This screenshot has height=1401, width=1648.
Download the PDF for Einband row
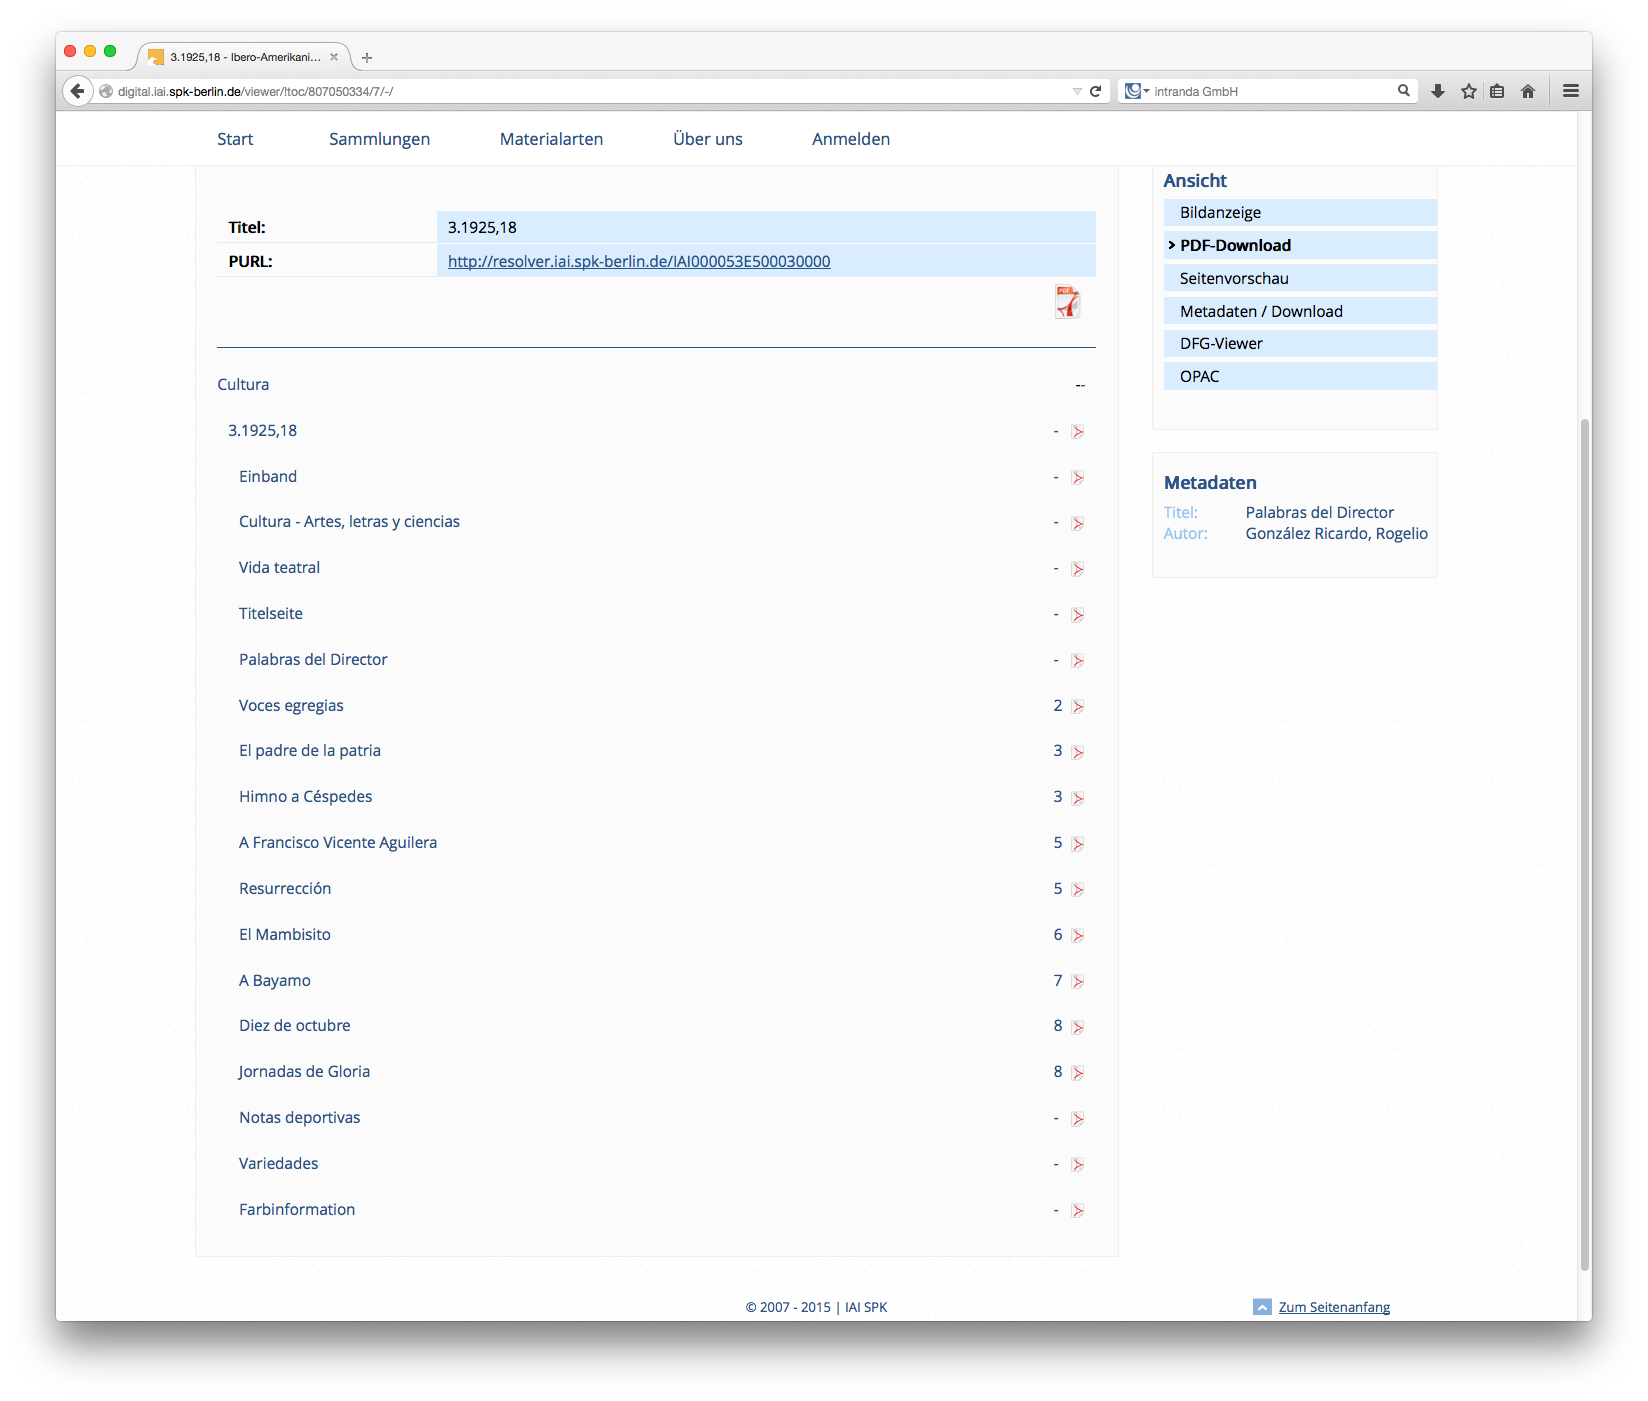(x=1077, y=478)
